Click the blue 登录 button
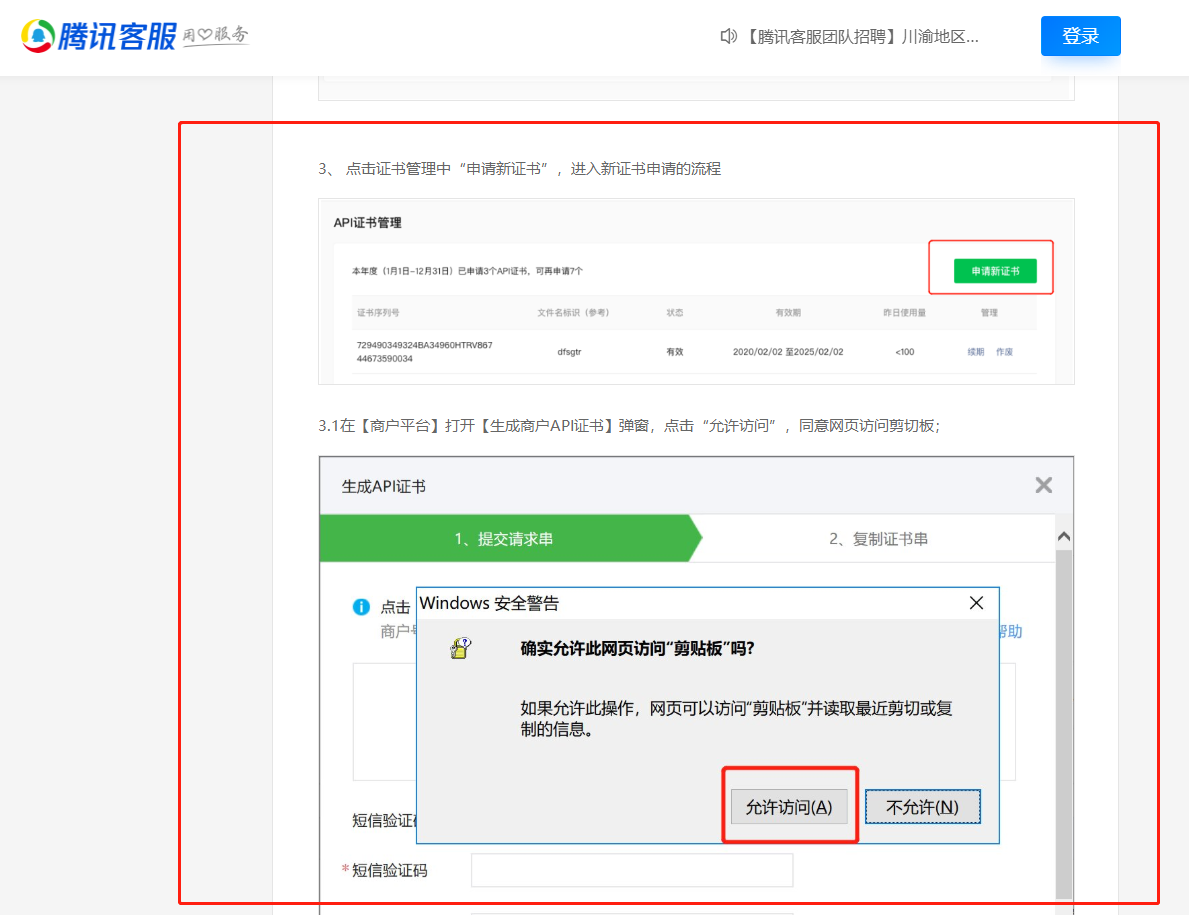This screenshot has width=1189, height=915. tap(1080, 36)
